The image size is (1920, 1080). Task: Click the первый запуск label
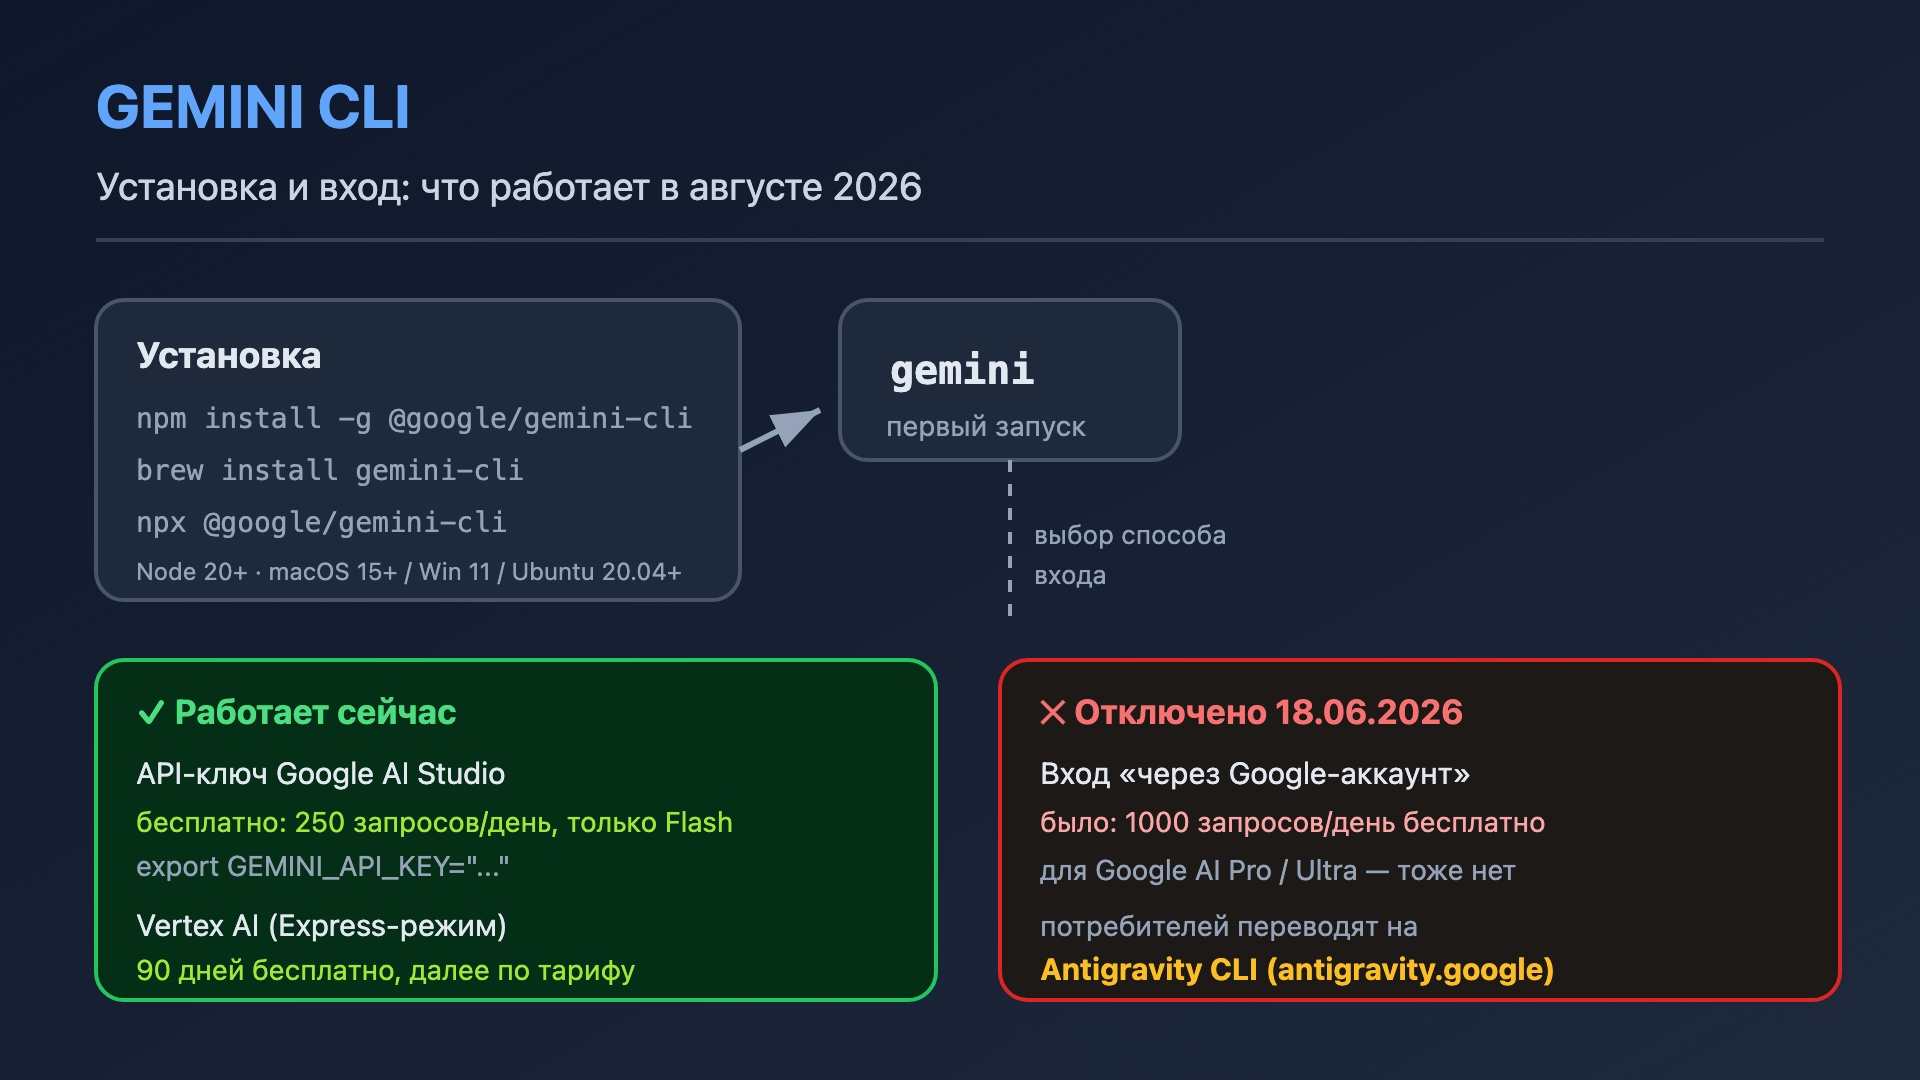point(985,427)
